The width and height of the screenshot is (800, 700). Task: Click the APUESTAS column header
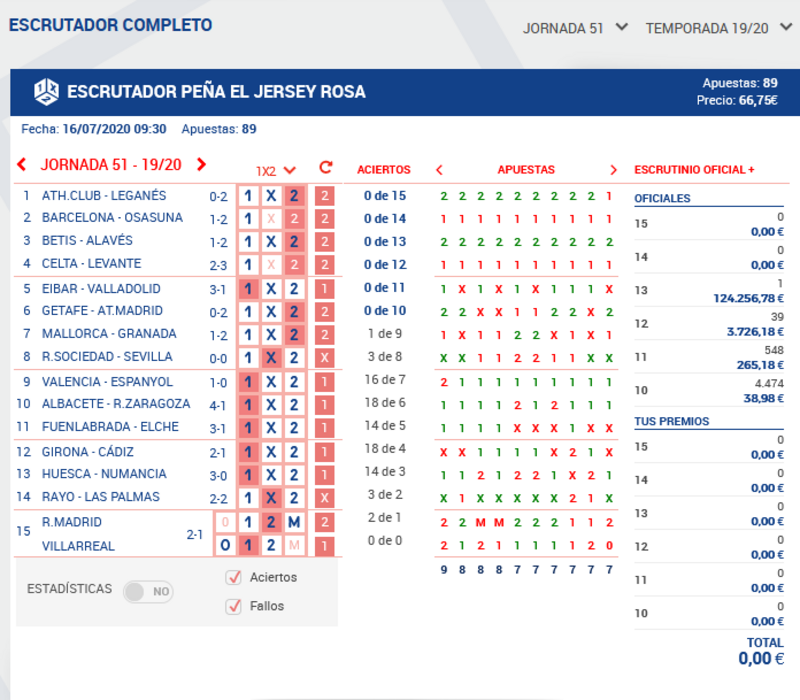(526, 170)
